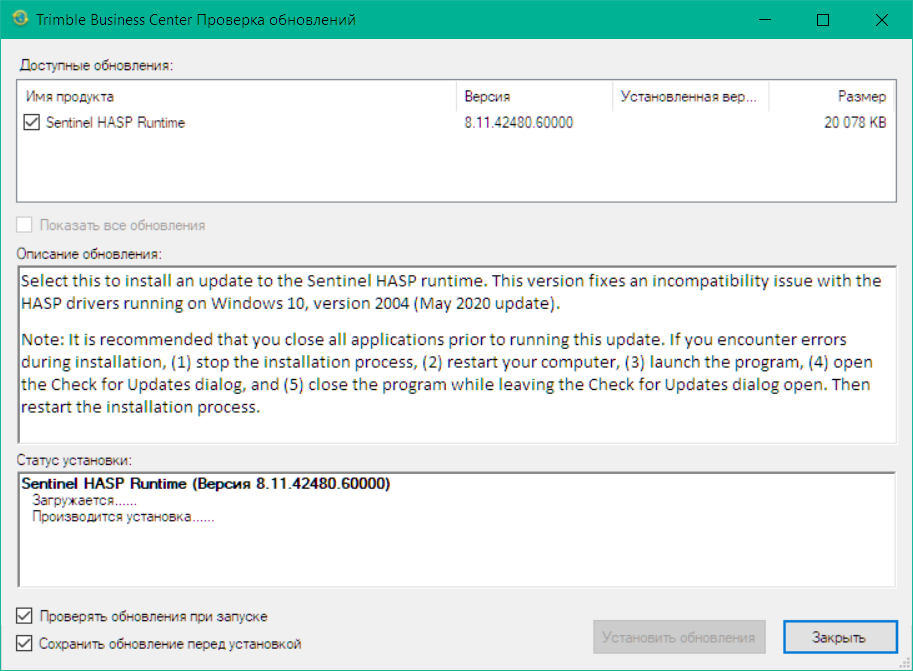Viewport: 913px width, 671px height.
Task: Click inside the update description text box
Action: tap(458, 355)
